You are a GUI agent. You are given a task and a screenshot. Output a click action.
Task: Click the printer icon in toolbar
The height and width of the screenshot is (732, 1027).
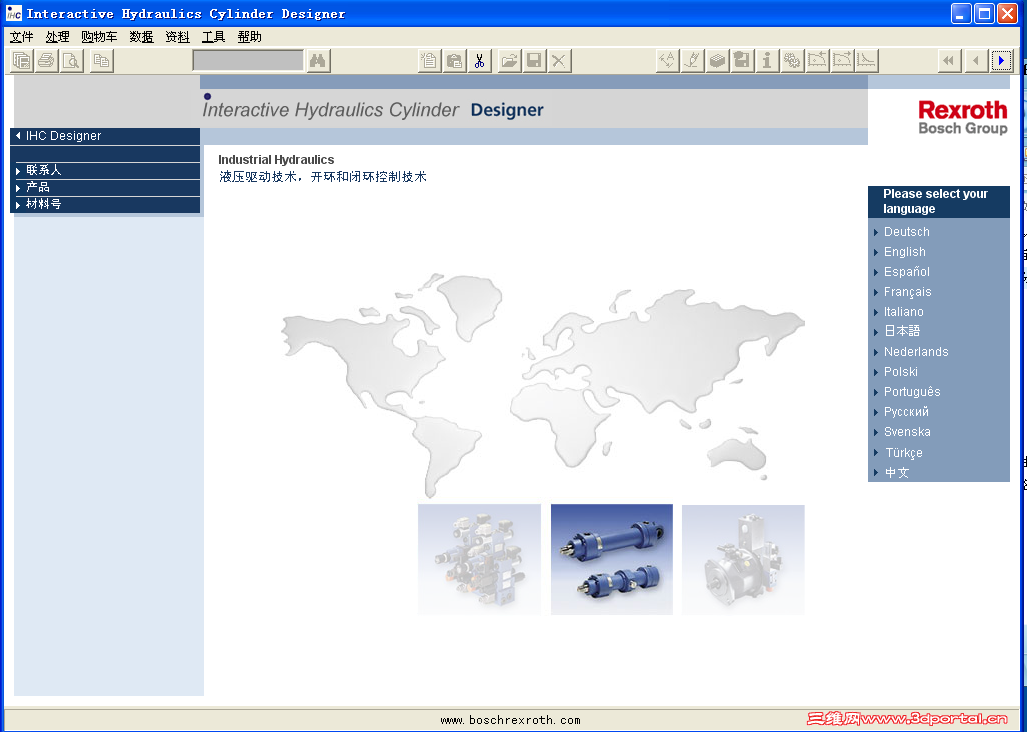pos(47,61)
